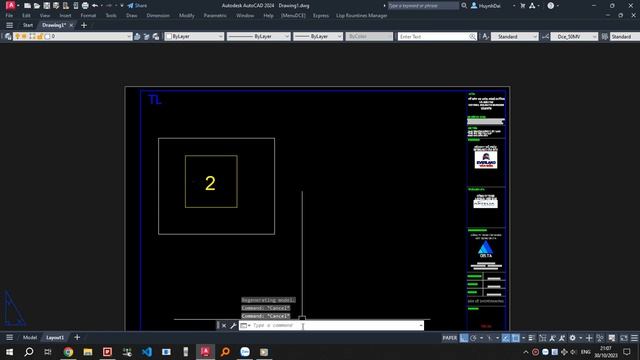Viewport: 640px width, 360px height.
Task: Click the Open file folder icon
Action: click(37, 6)
